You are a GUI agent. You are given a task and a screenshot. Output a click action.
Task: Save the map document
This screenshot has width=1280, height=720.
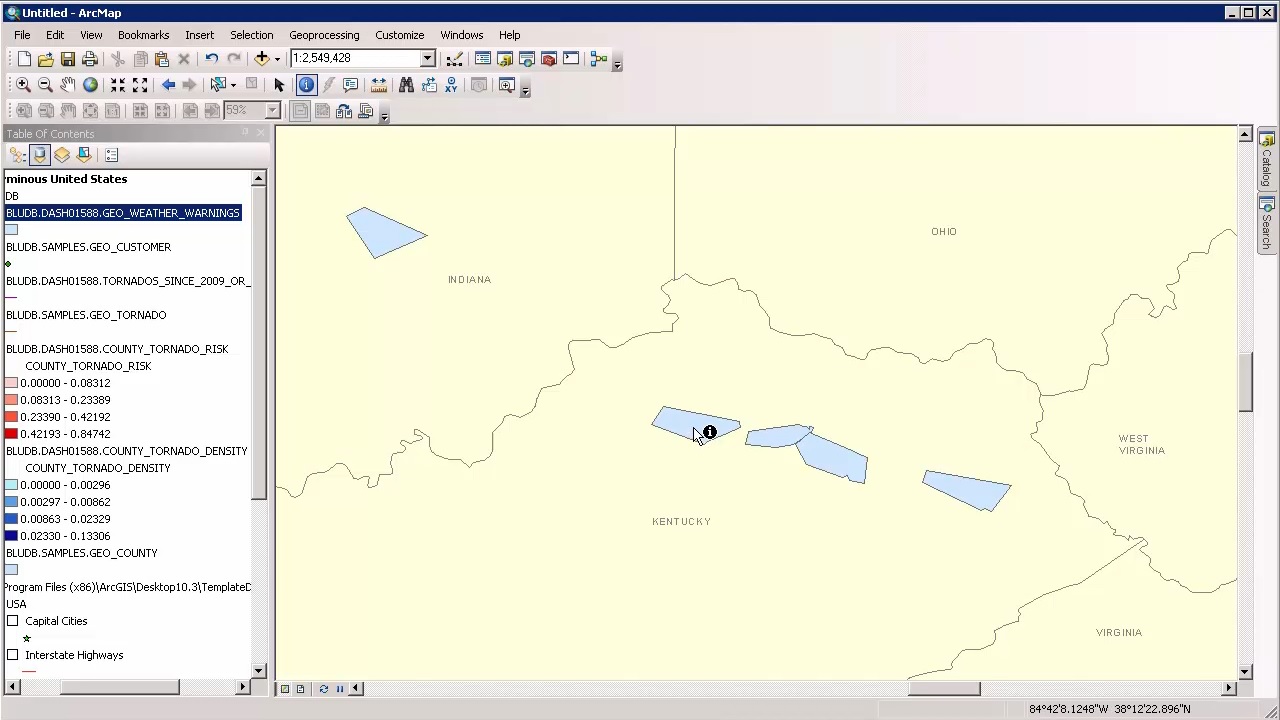coord(68,59)
